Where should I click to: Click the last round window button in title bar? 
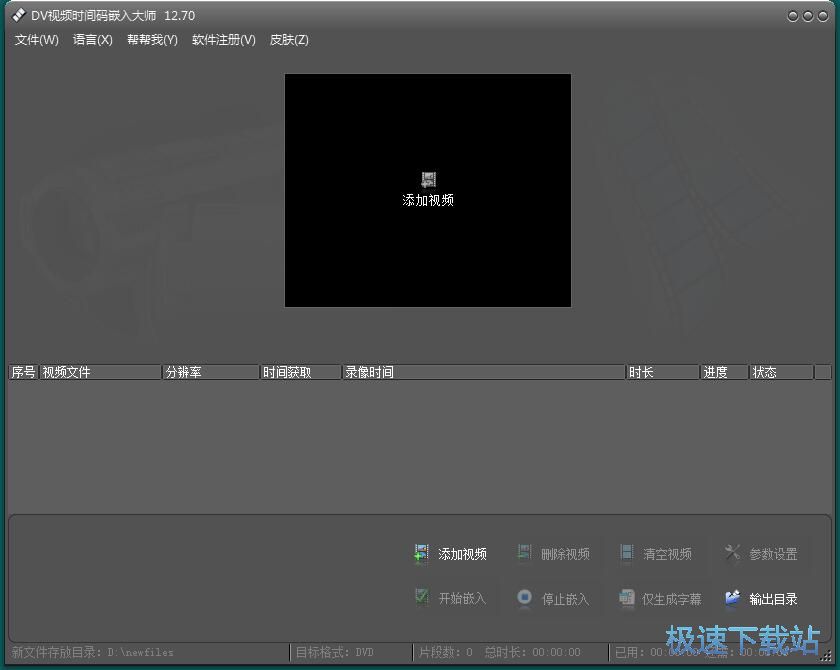823,16
